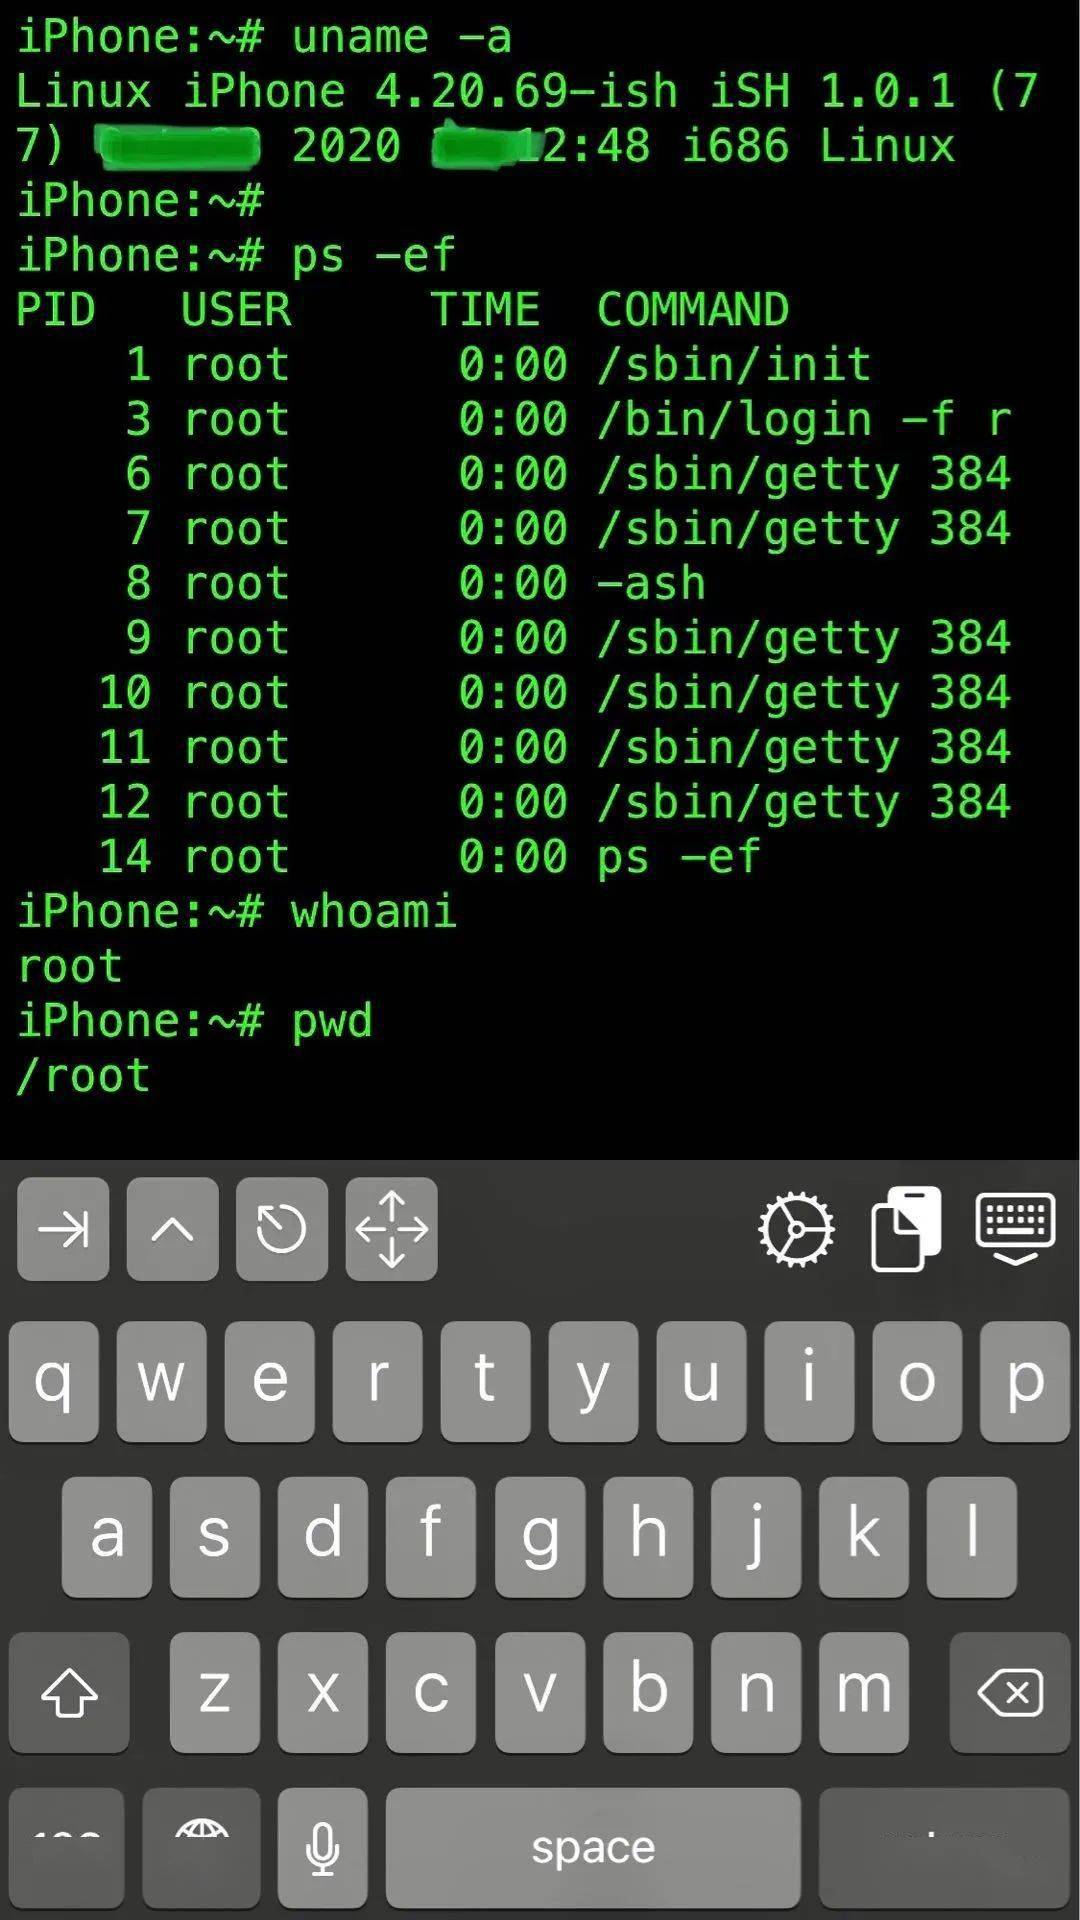Tap PID 14 'ps -ef' process row

430,858
